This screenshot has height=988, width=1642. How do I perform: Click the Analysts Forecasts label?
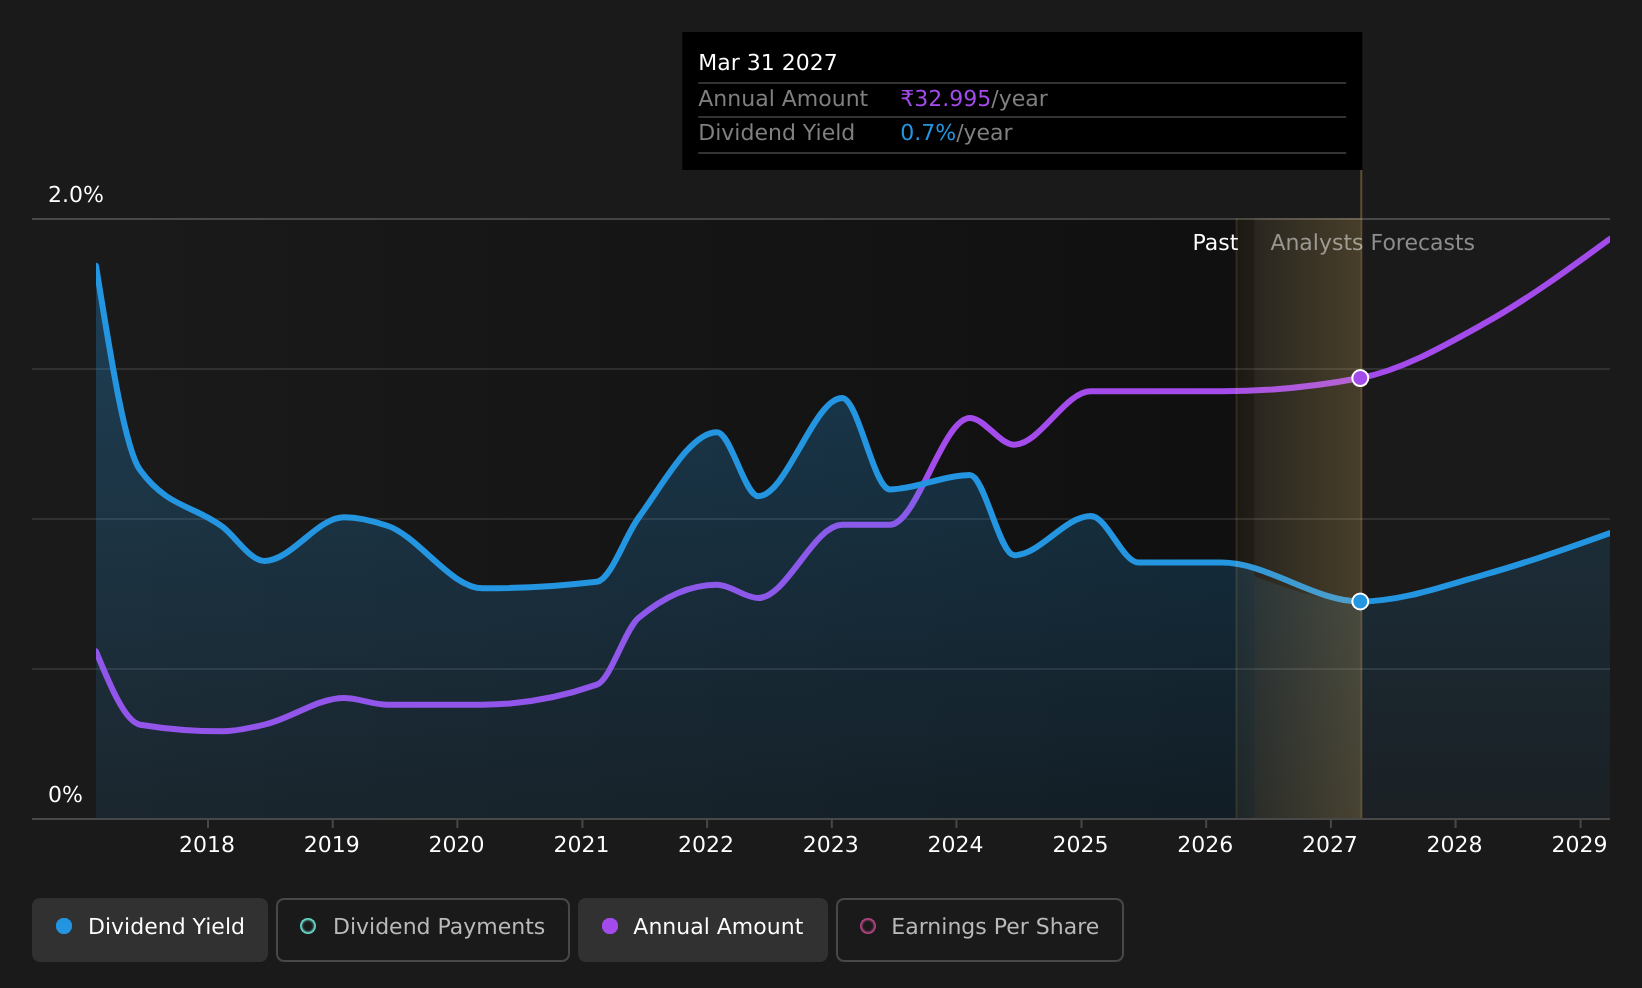1372,243
